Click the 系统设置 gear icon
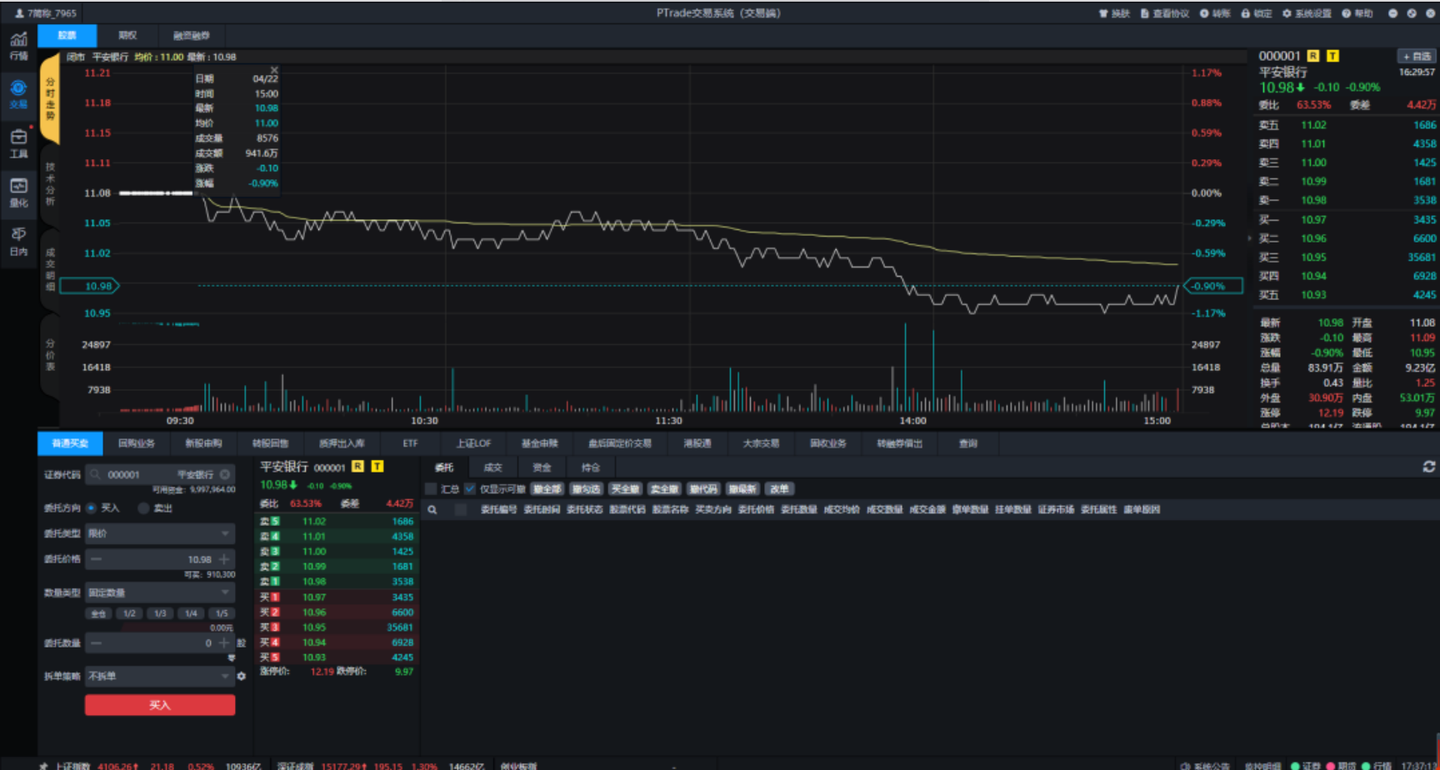1440x770 pixels. coord(1287,14)
